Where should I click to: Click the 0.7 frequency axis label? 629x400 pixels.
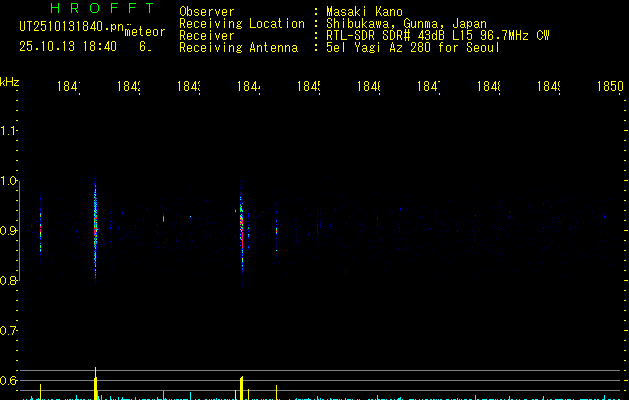9,331
